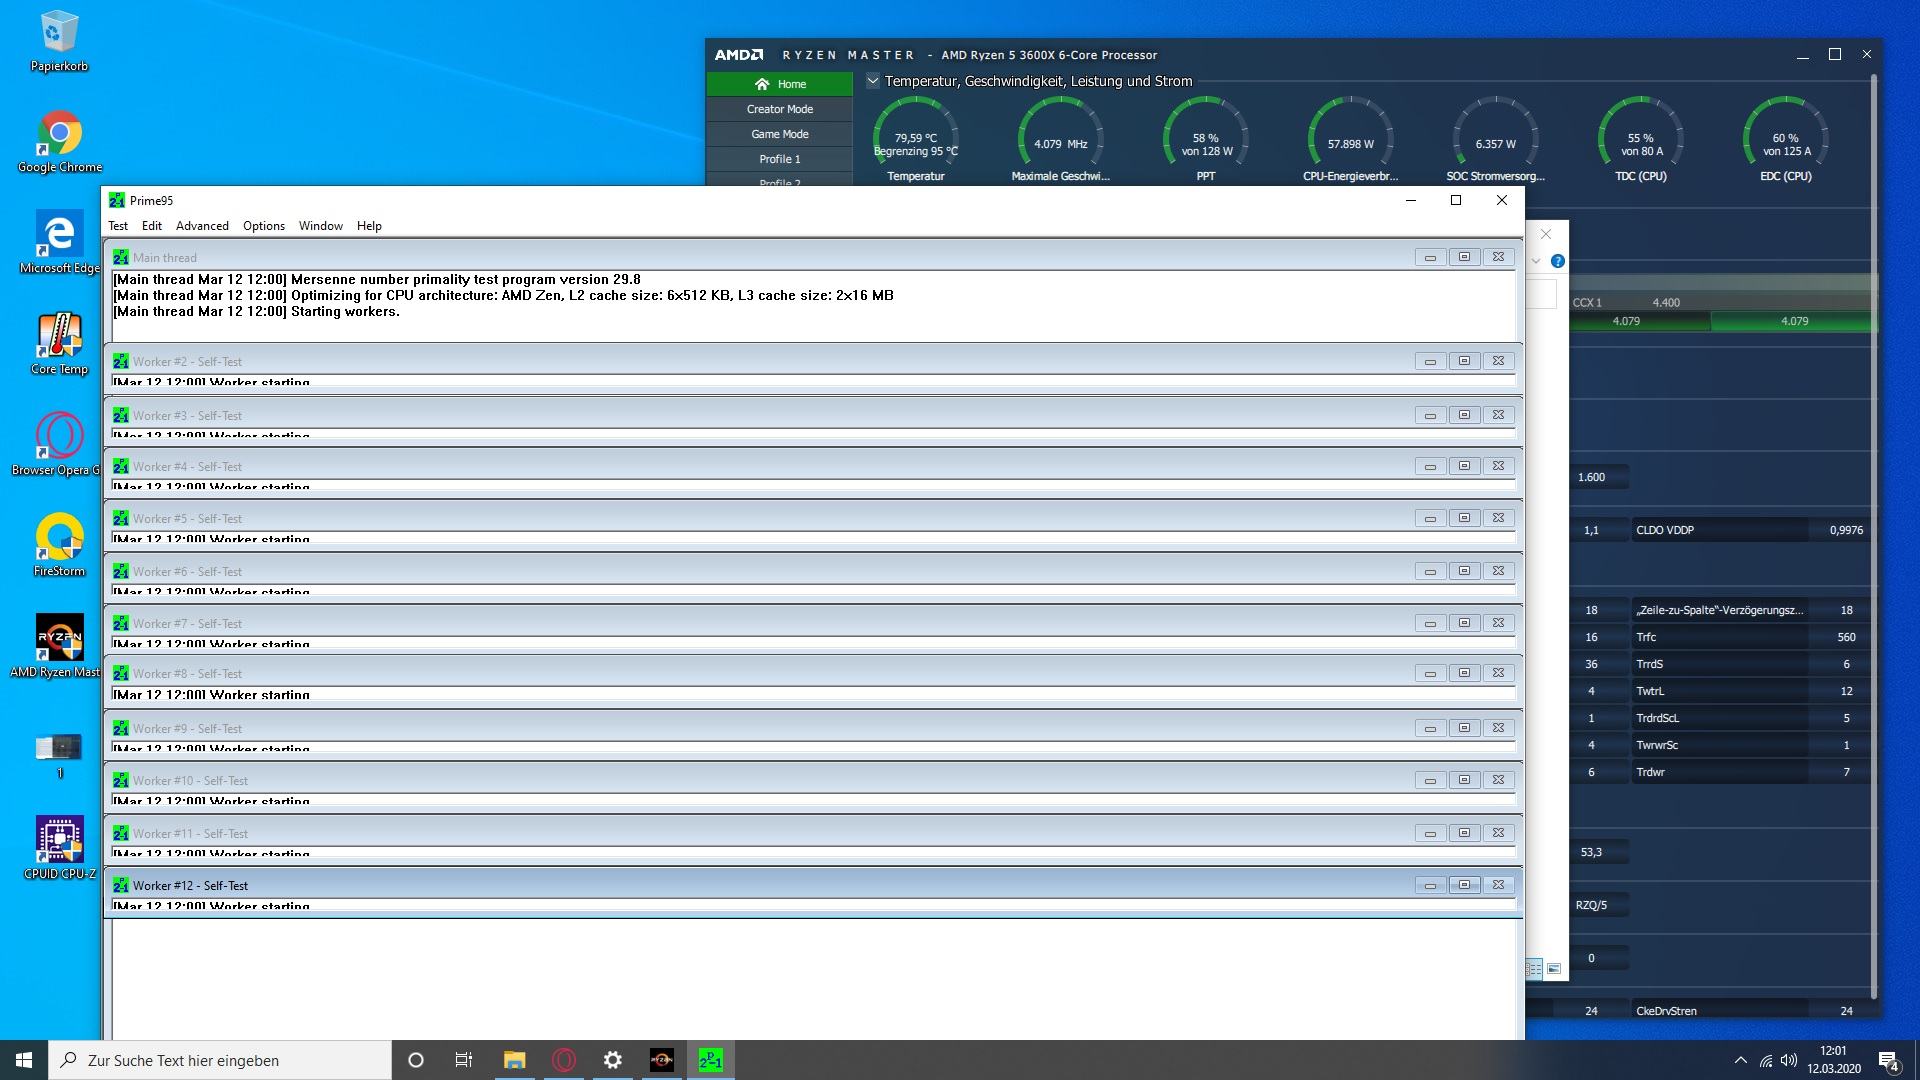Screen dimensions: 1920x1080
Task: Open the Options menu in Prime95
Action: click(264, 226)
